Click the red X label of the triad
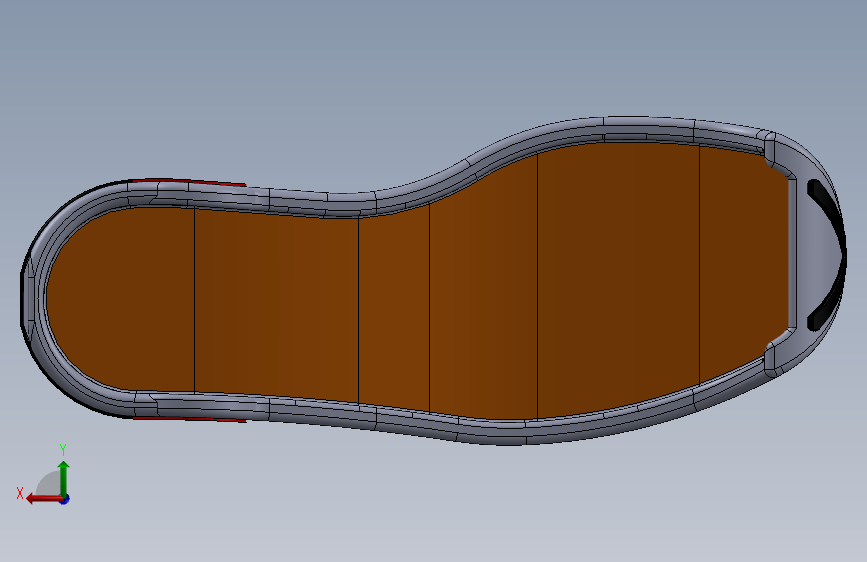This screenshot has height=562, width=867. point(20,493)
